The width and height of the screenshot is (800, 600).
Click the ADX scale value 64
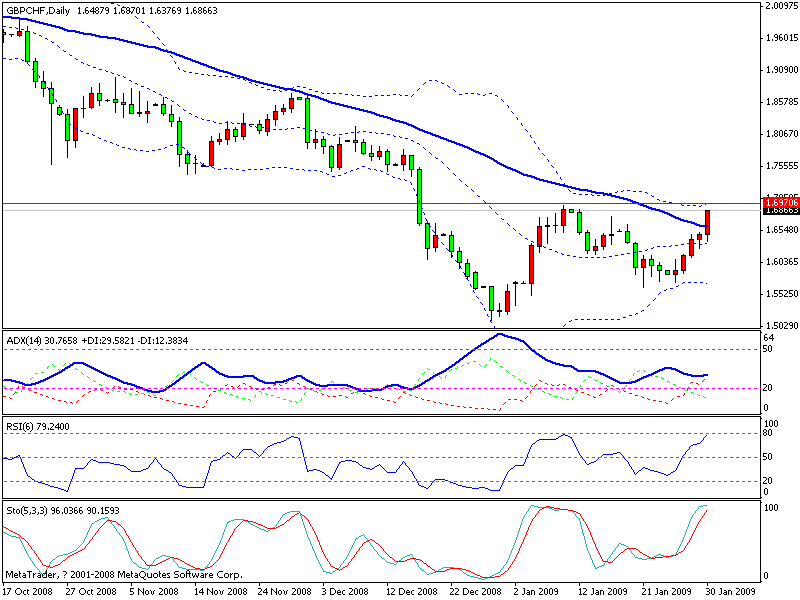(x=768, y=338)
